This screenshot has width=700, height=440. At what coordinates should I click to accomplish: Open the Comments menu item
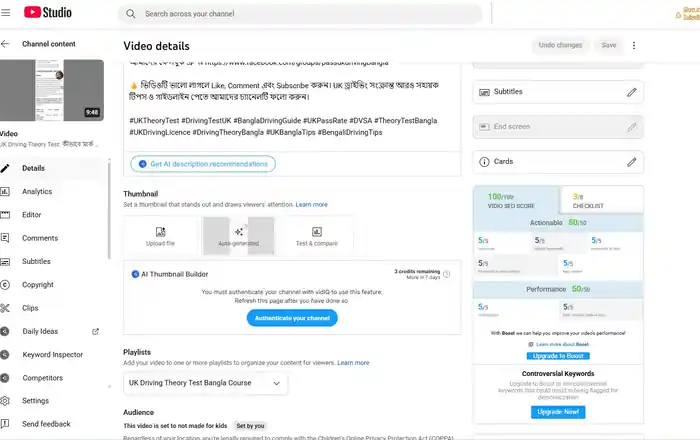pyautogui.click(x=54, y=238)
